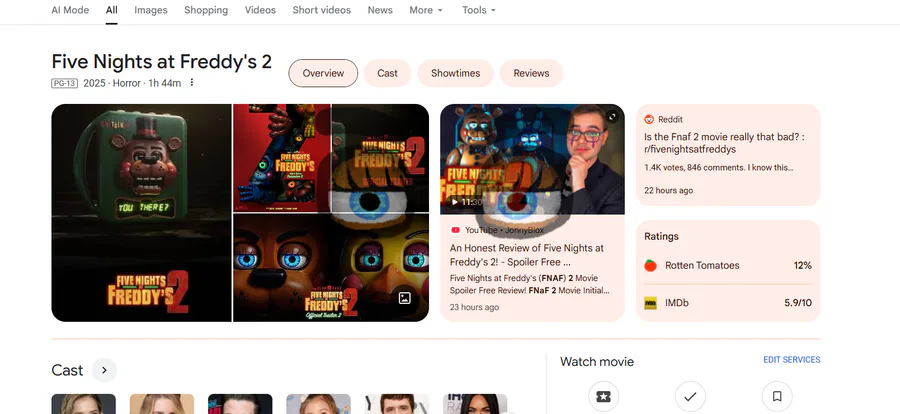Open the large green Freddy lunchbox poster image
This screenshot has height=414, width=900.
tap(141, 212)
